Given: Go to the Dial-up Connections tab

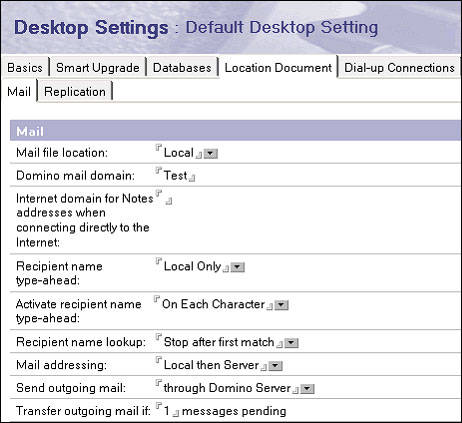Looking at the screenshot, I should [399, 68].
